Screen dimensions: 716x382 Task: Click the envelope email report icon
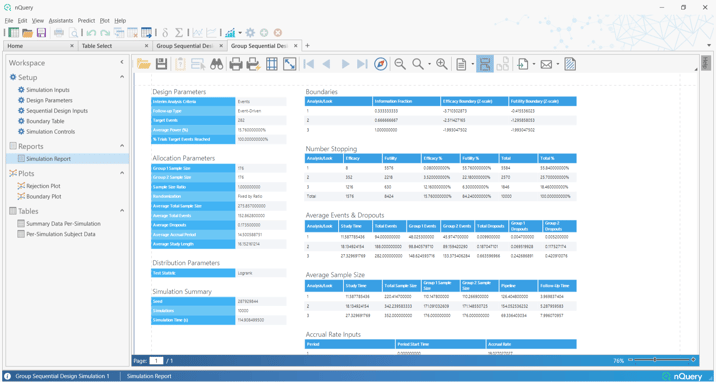pos(546,64)
